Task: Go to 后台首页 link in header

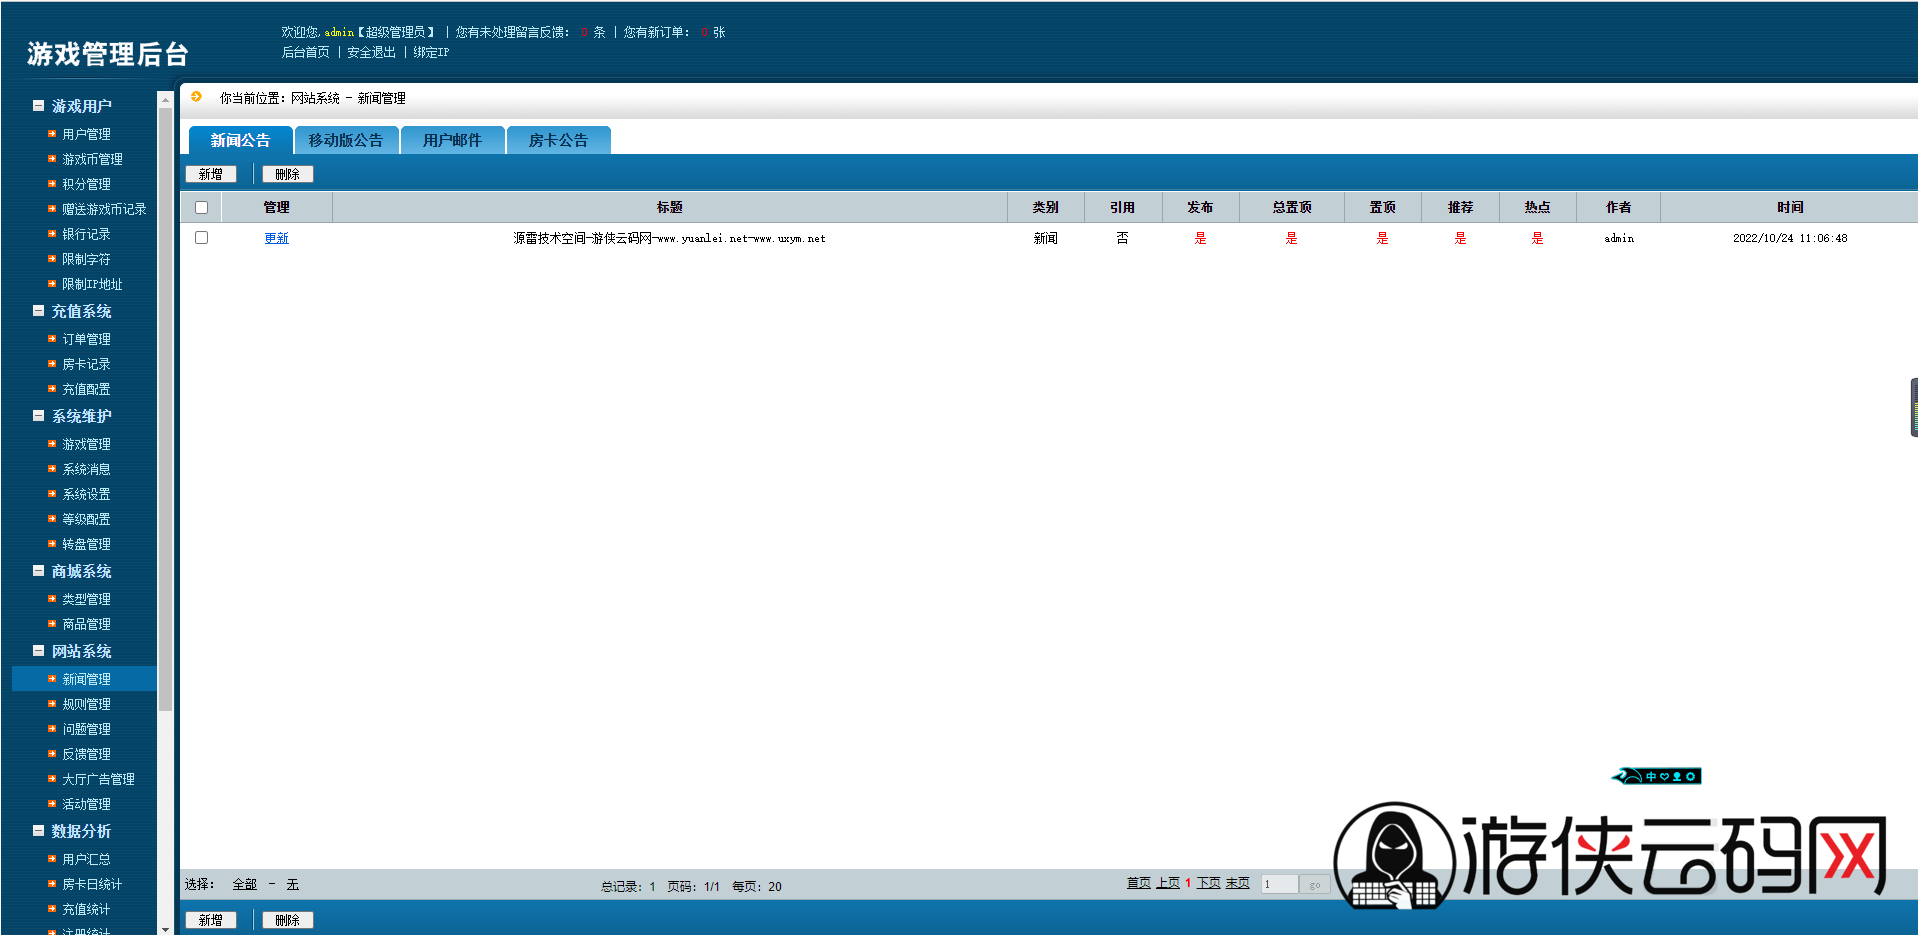Action: coord(306,52)
